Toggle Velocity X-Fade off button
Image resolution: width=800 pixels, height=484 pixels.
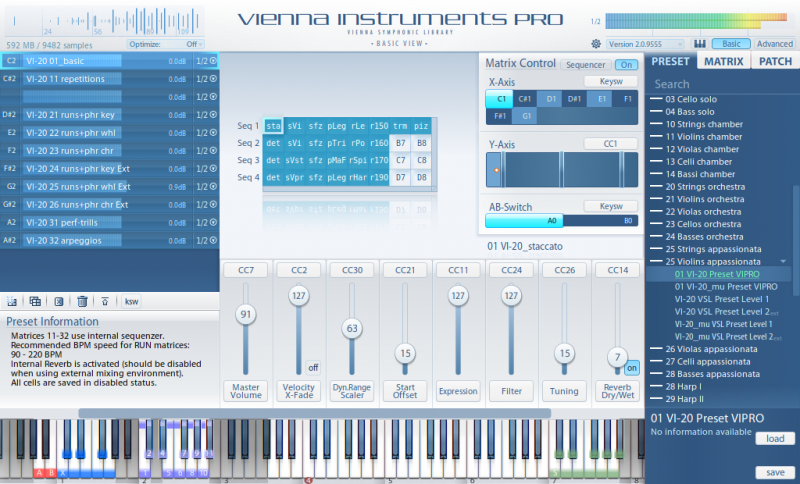313,367
